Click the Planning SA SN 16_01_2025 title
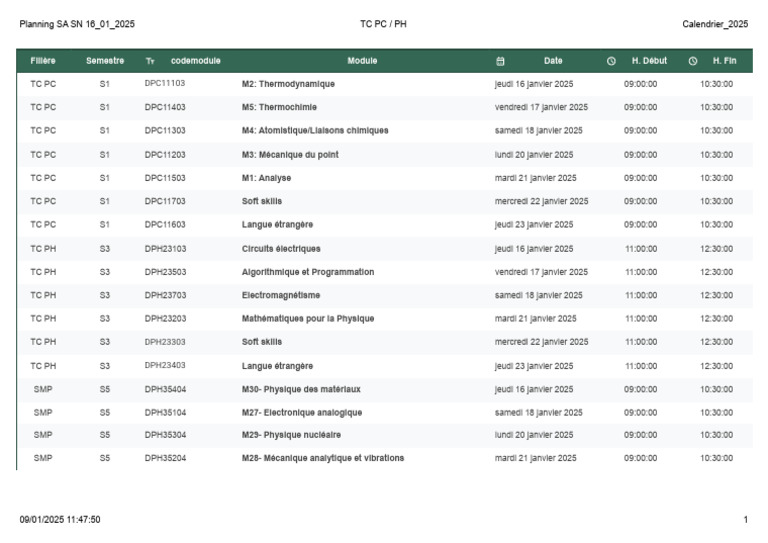The width and height of the screenshot is (768, 543). coord(77,24)
